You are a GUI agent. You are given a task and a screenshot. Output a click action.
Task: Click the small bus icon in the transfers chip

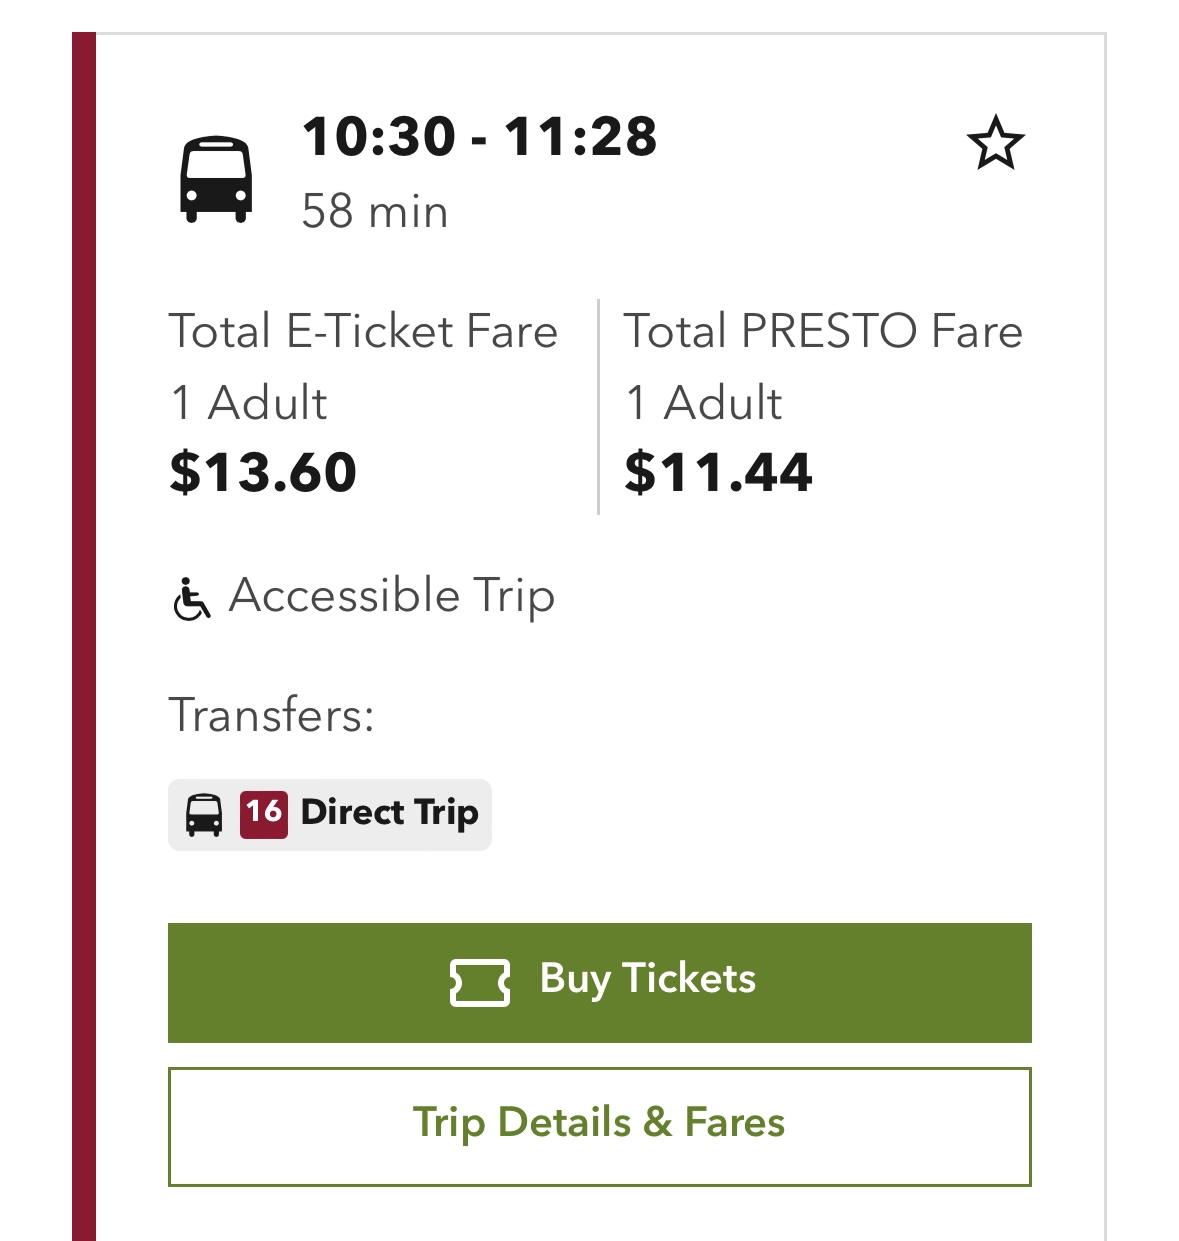point(204,814)
